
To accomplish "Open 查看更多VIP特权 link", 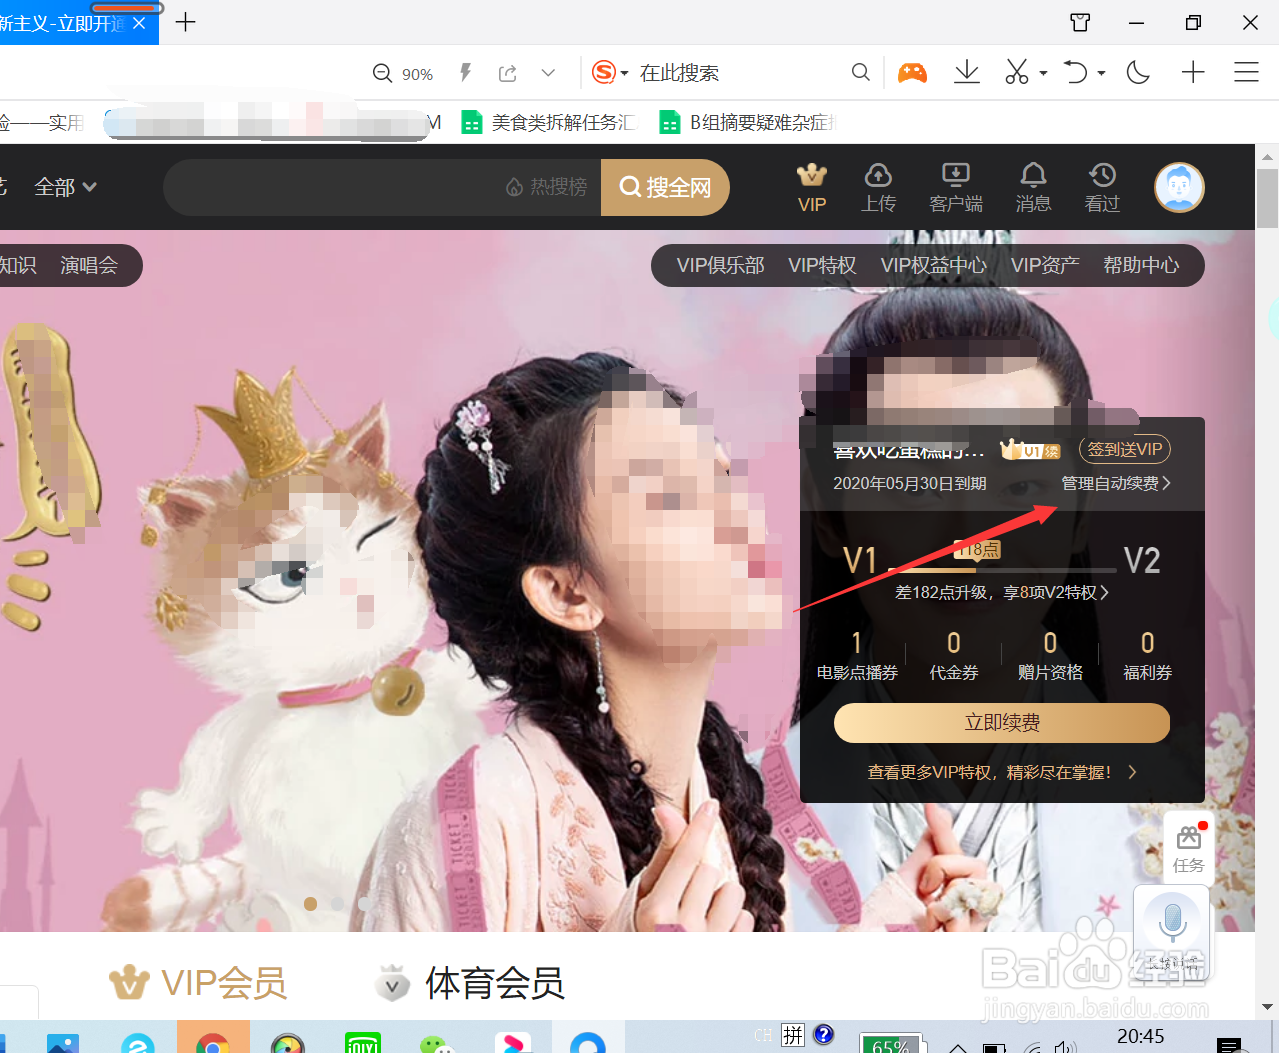I will click(1002, 772).
